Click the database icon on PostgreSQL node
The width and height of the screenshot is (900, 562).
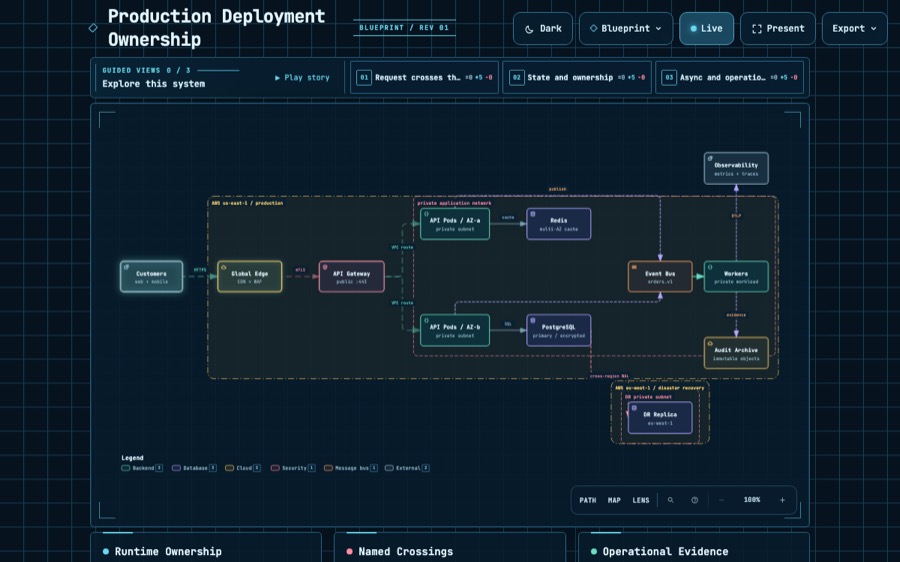[533, 320]
